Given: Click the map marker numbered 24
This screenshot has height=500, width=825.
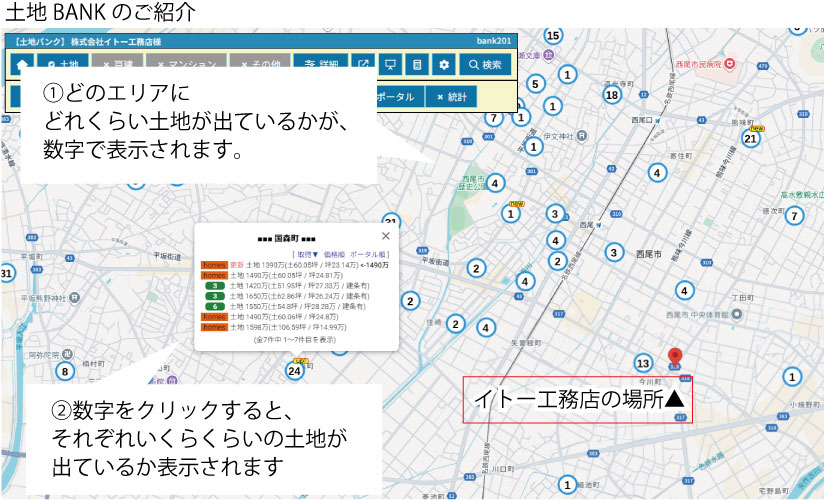Looking at the screenshot, I should pos(294,371).
